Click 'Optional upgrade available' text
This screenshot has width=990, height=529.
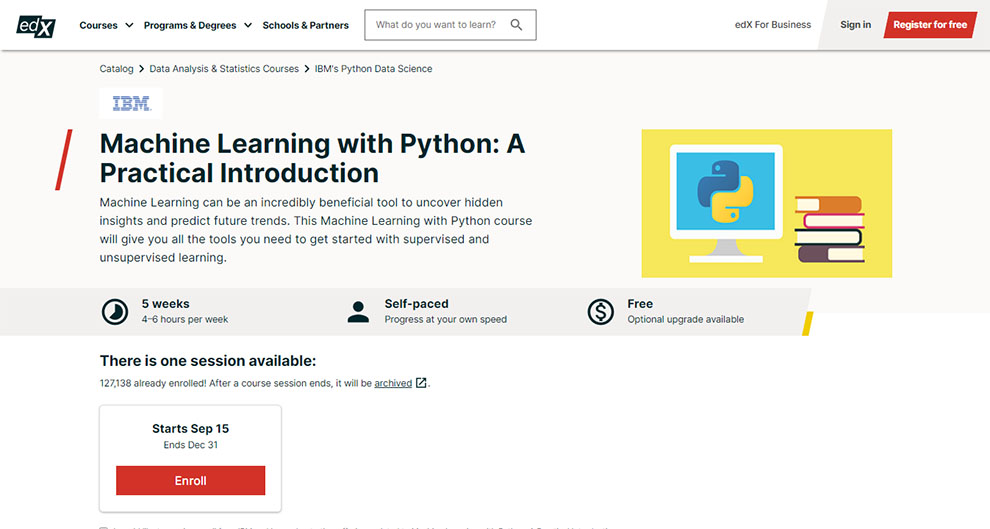[686, 319]
